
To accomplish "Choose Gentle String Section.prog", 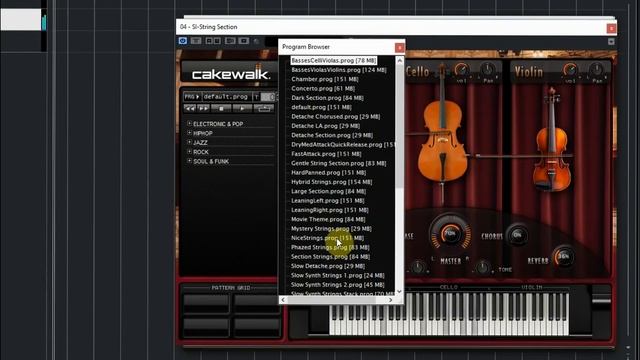I will pyautogui.click(x=338, y=163).
